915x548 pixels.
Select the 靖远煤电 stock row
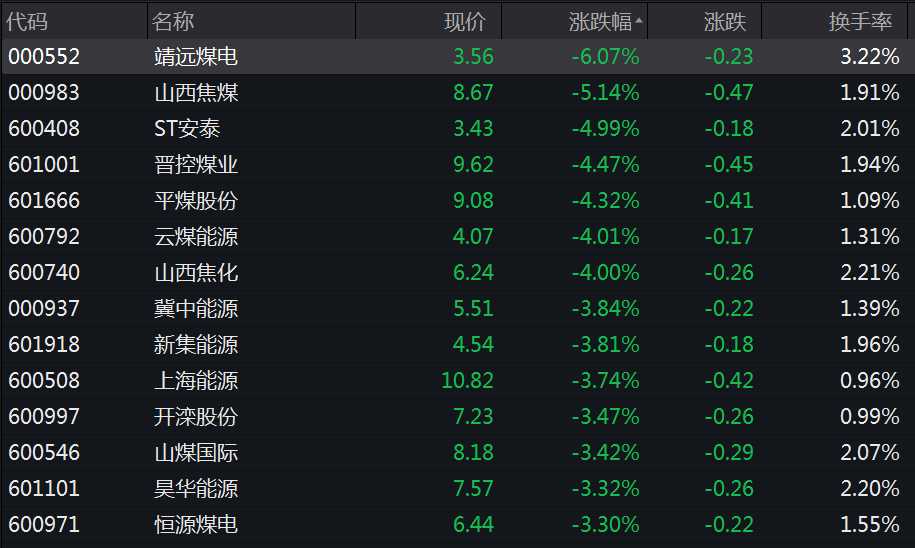click(x=458, y=57)
